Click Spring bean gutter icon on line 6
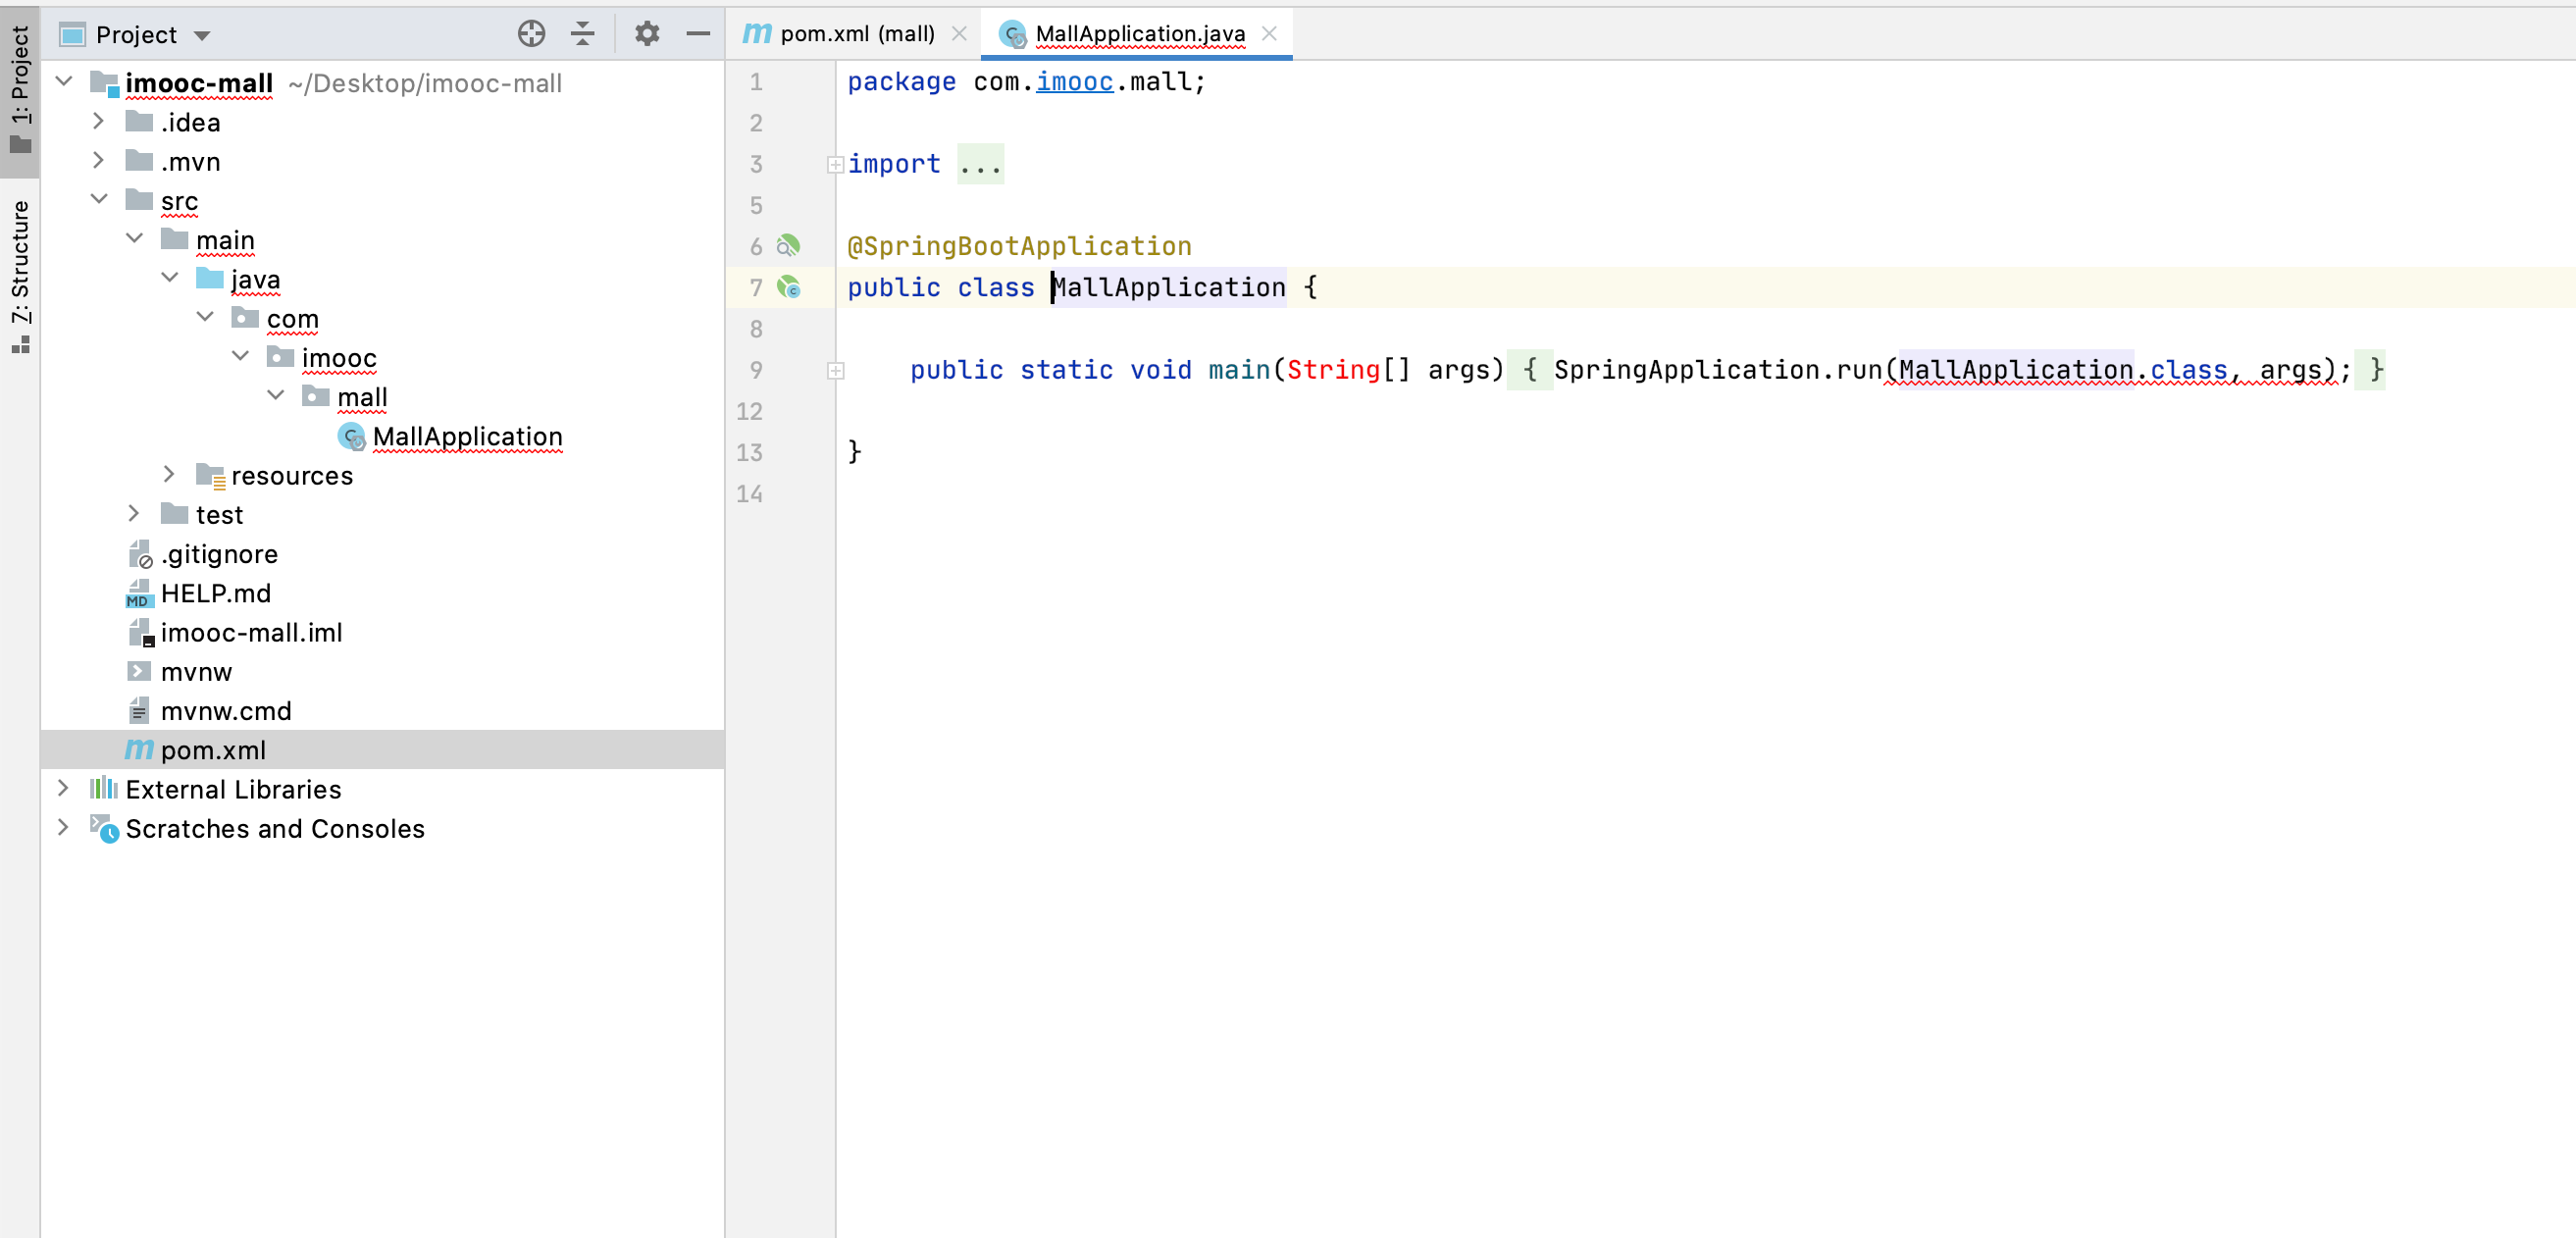Image resolution: width=2576 pixels, height=1238 pixels. click(789, 245)
